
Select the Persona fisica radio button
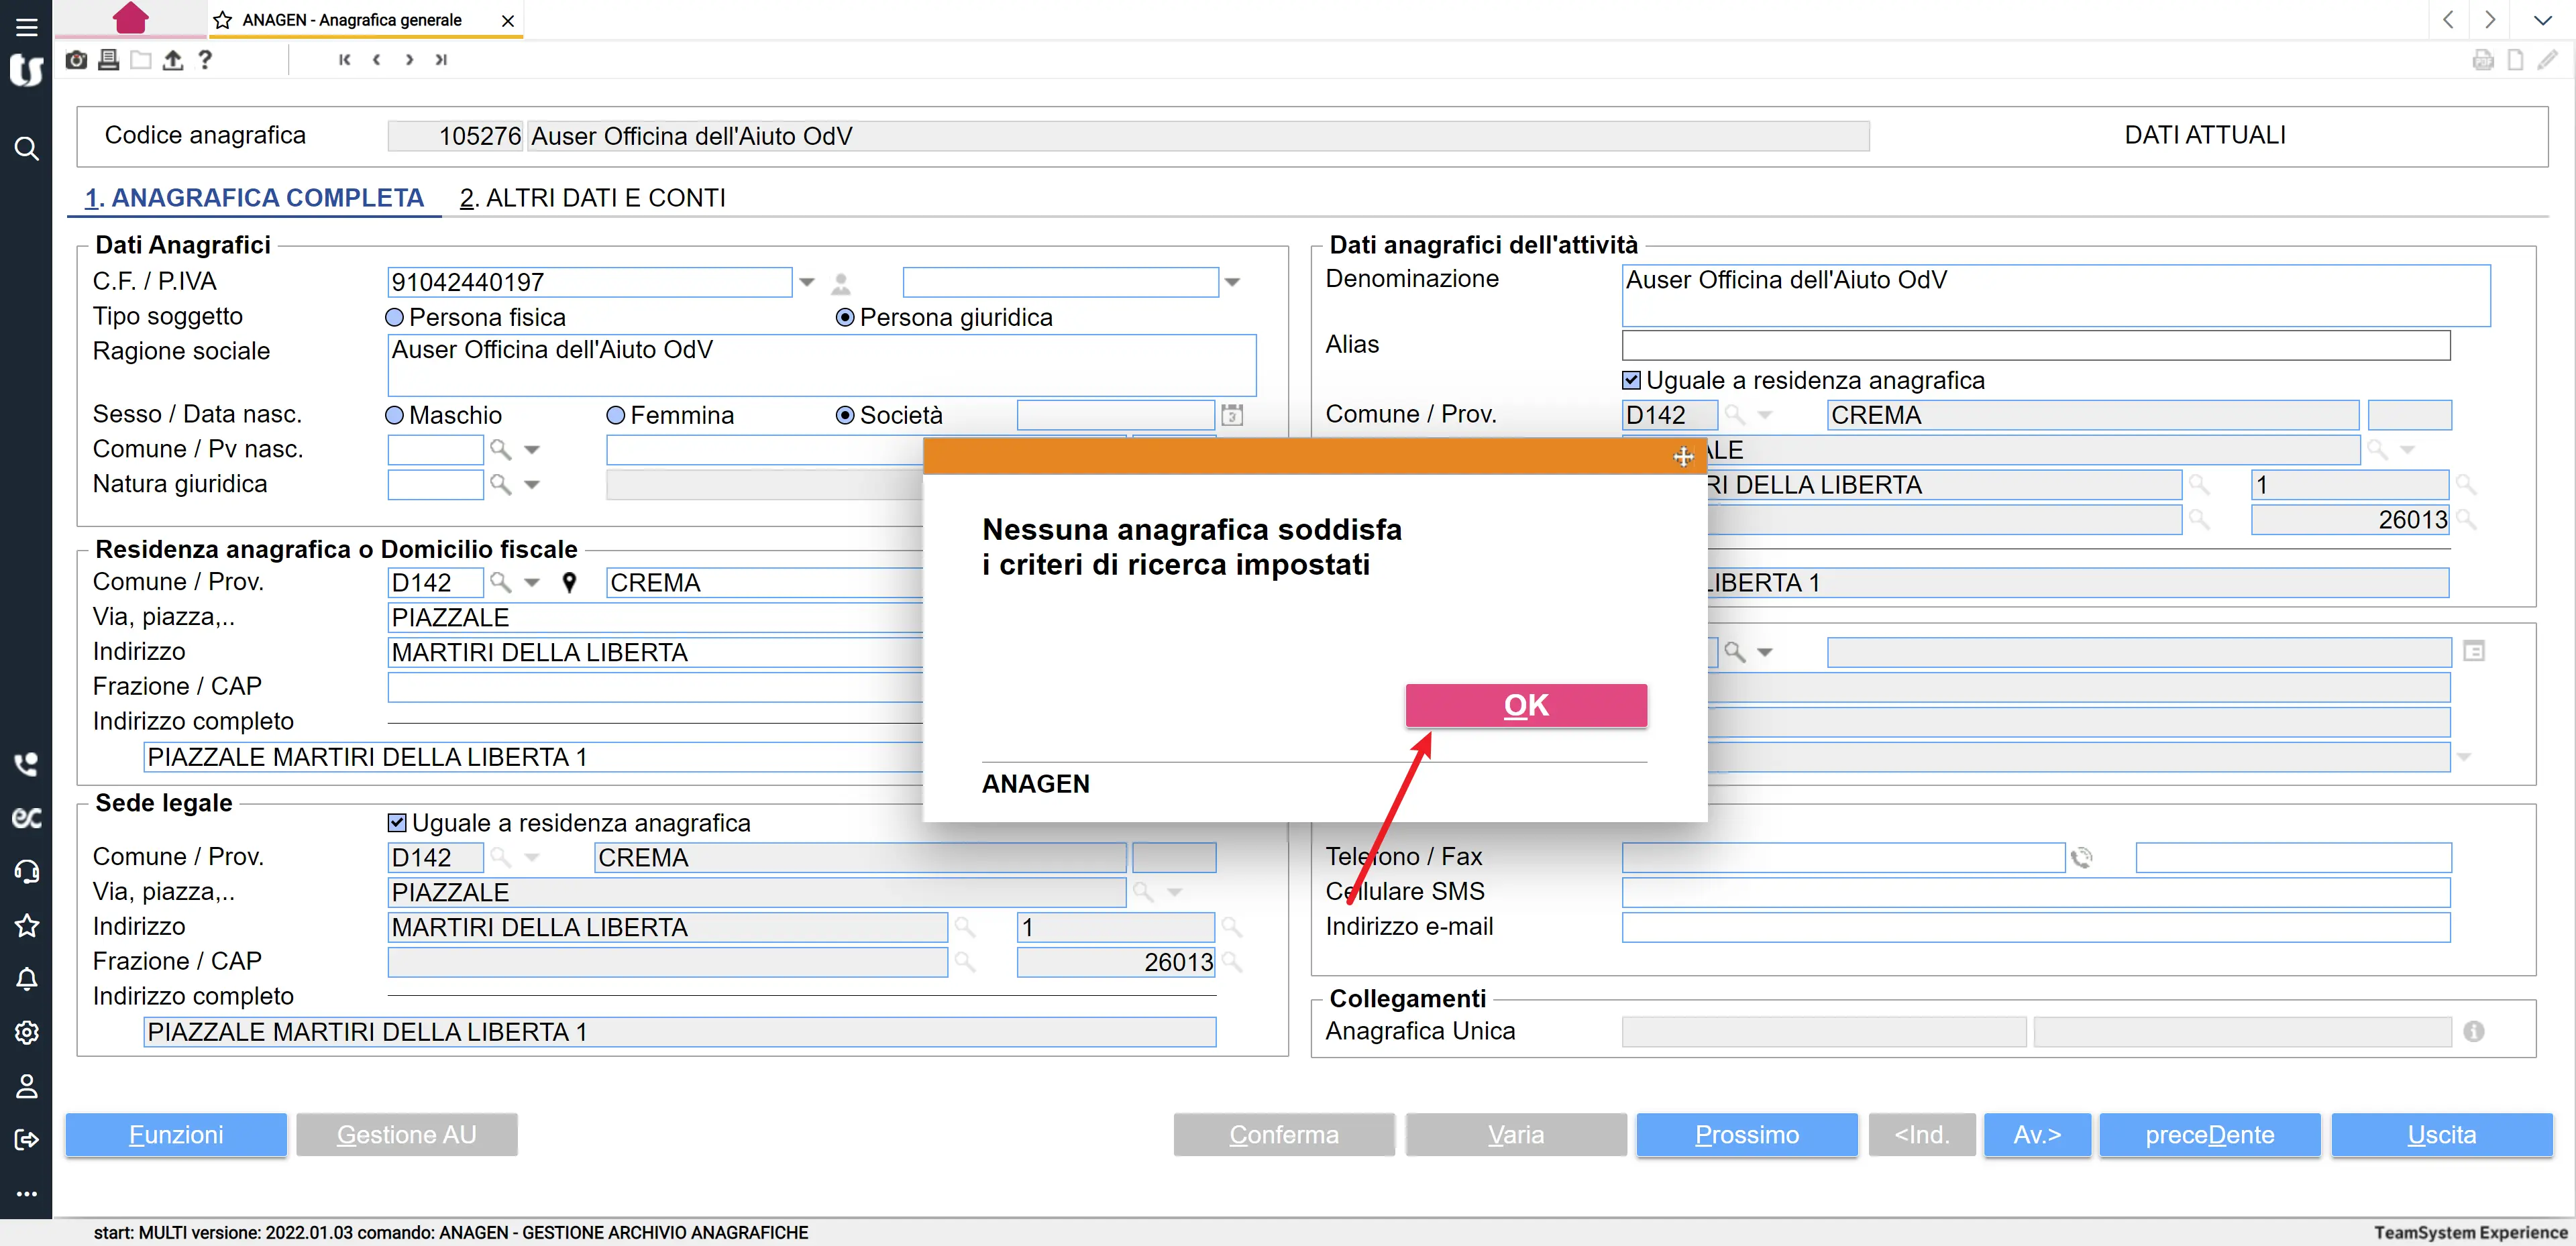[395, 317]
